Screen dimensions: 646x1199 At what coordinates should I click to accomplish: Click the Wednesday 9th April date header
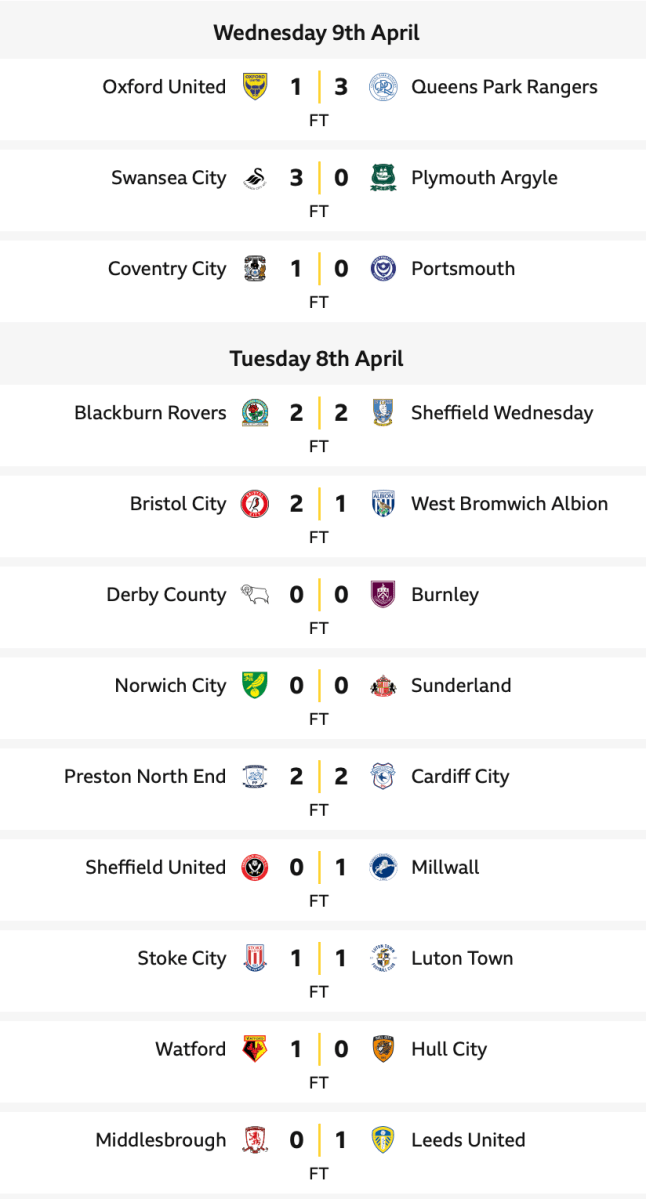click(316, 33)
